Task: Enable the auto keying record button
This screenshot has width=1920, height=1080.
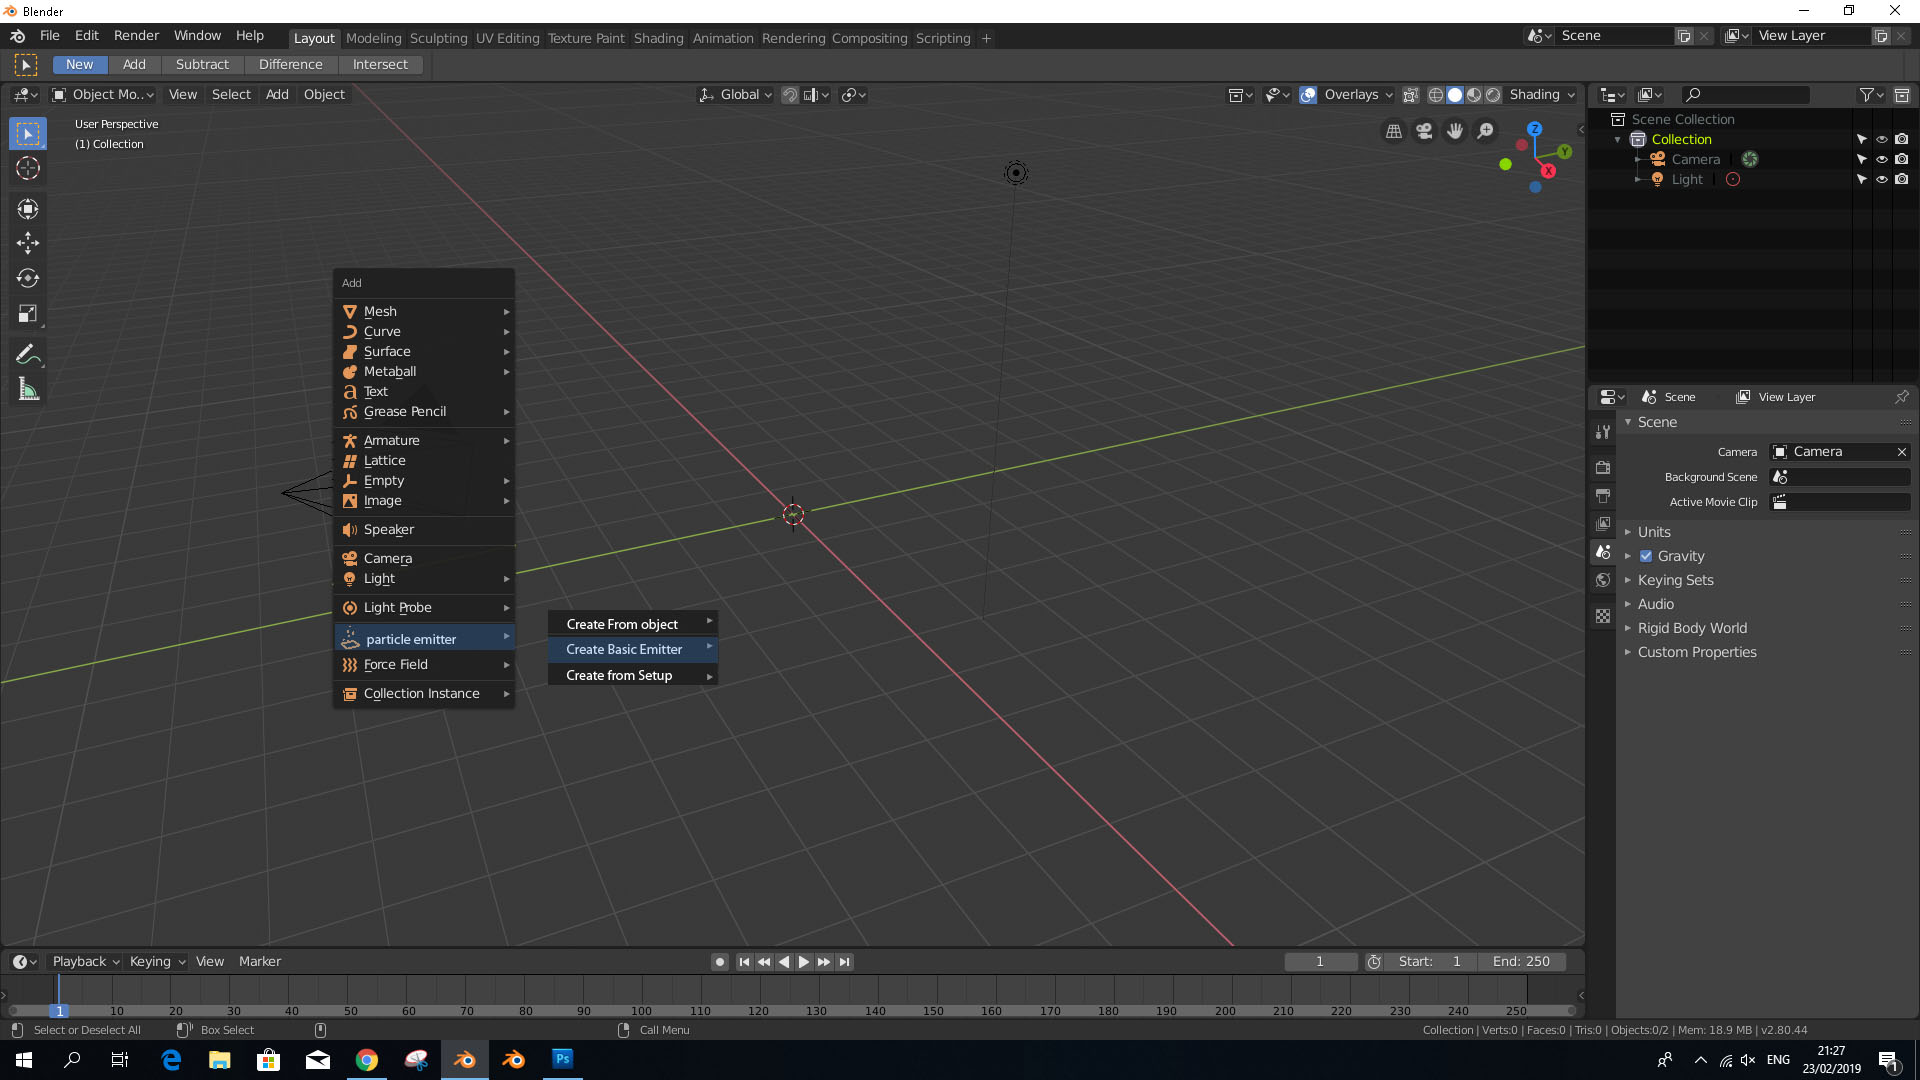Action: click(719, 961)
